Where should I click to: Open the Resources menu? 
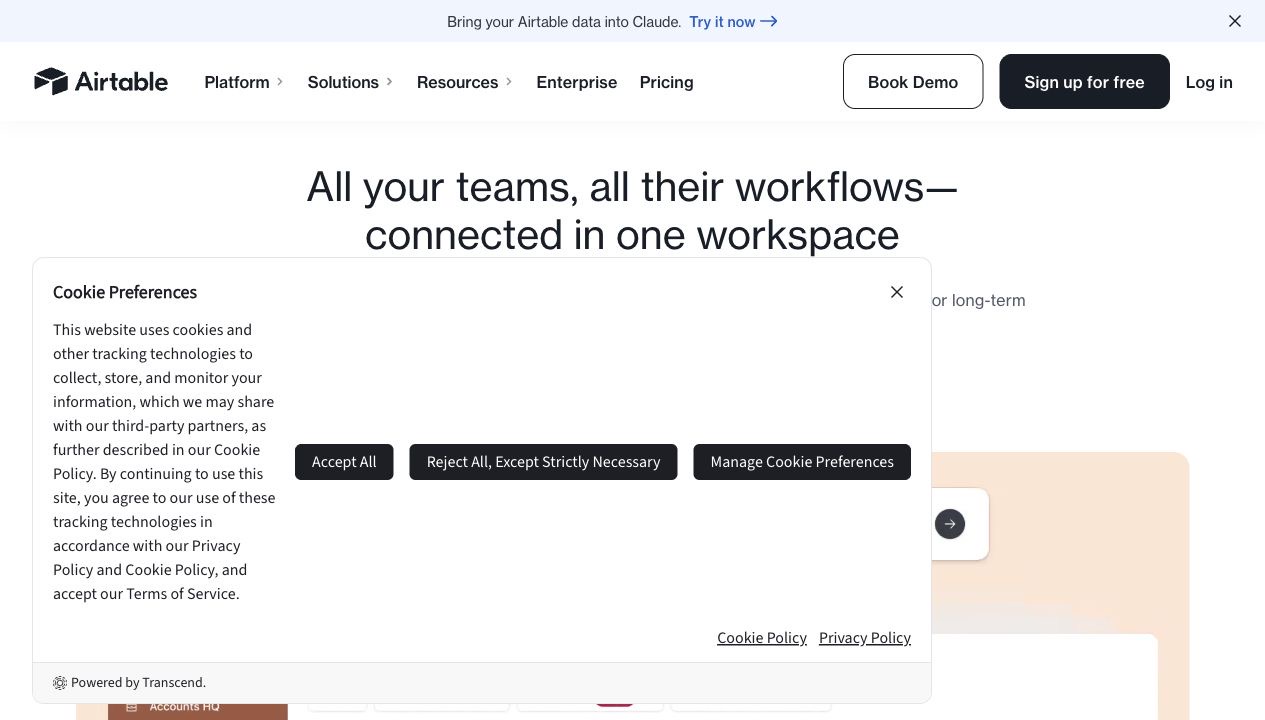[457, 82]
